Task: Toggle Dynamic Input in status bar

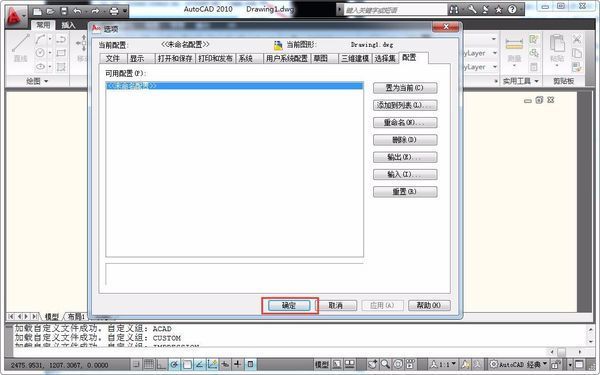Action: point(225,364)
